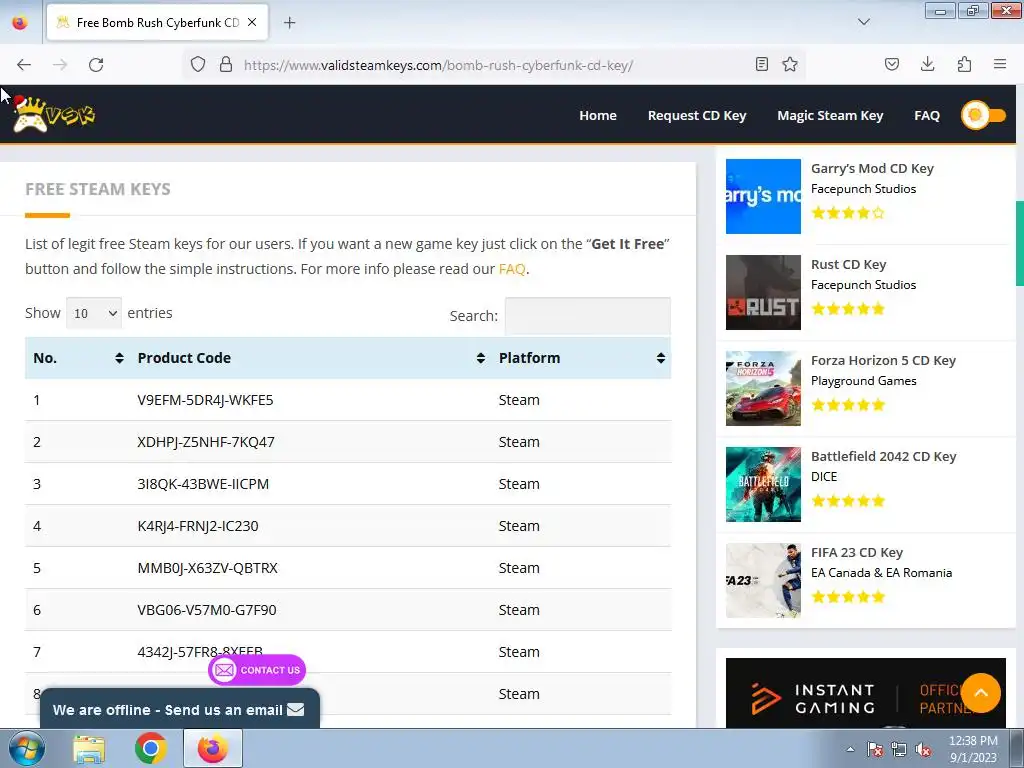Sort table by Product Code column
Screen dimensions: 1024x768
coord(311,358)
